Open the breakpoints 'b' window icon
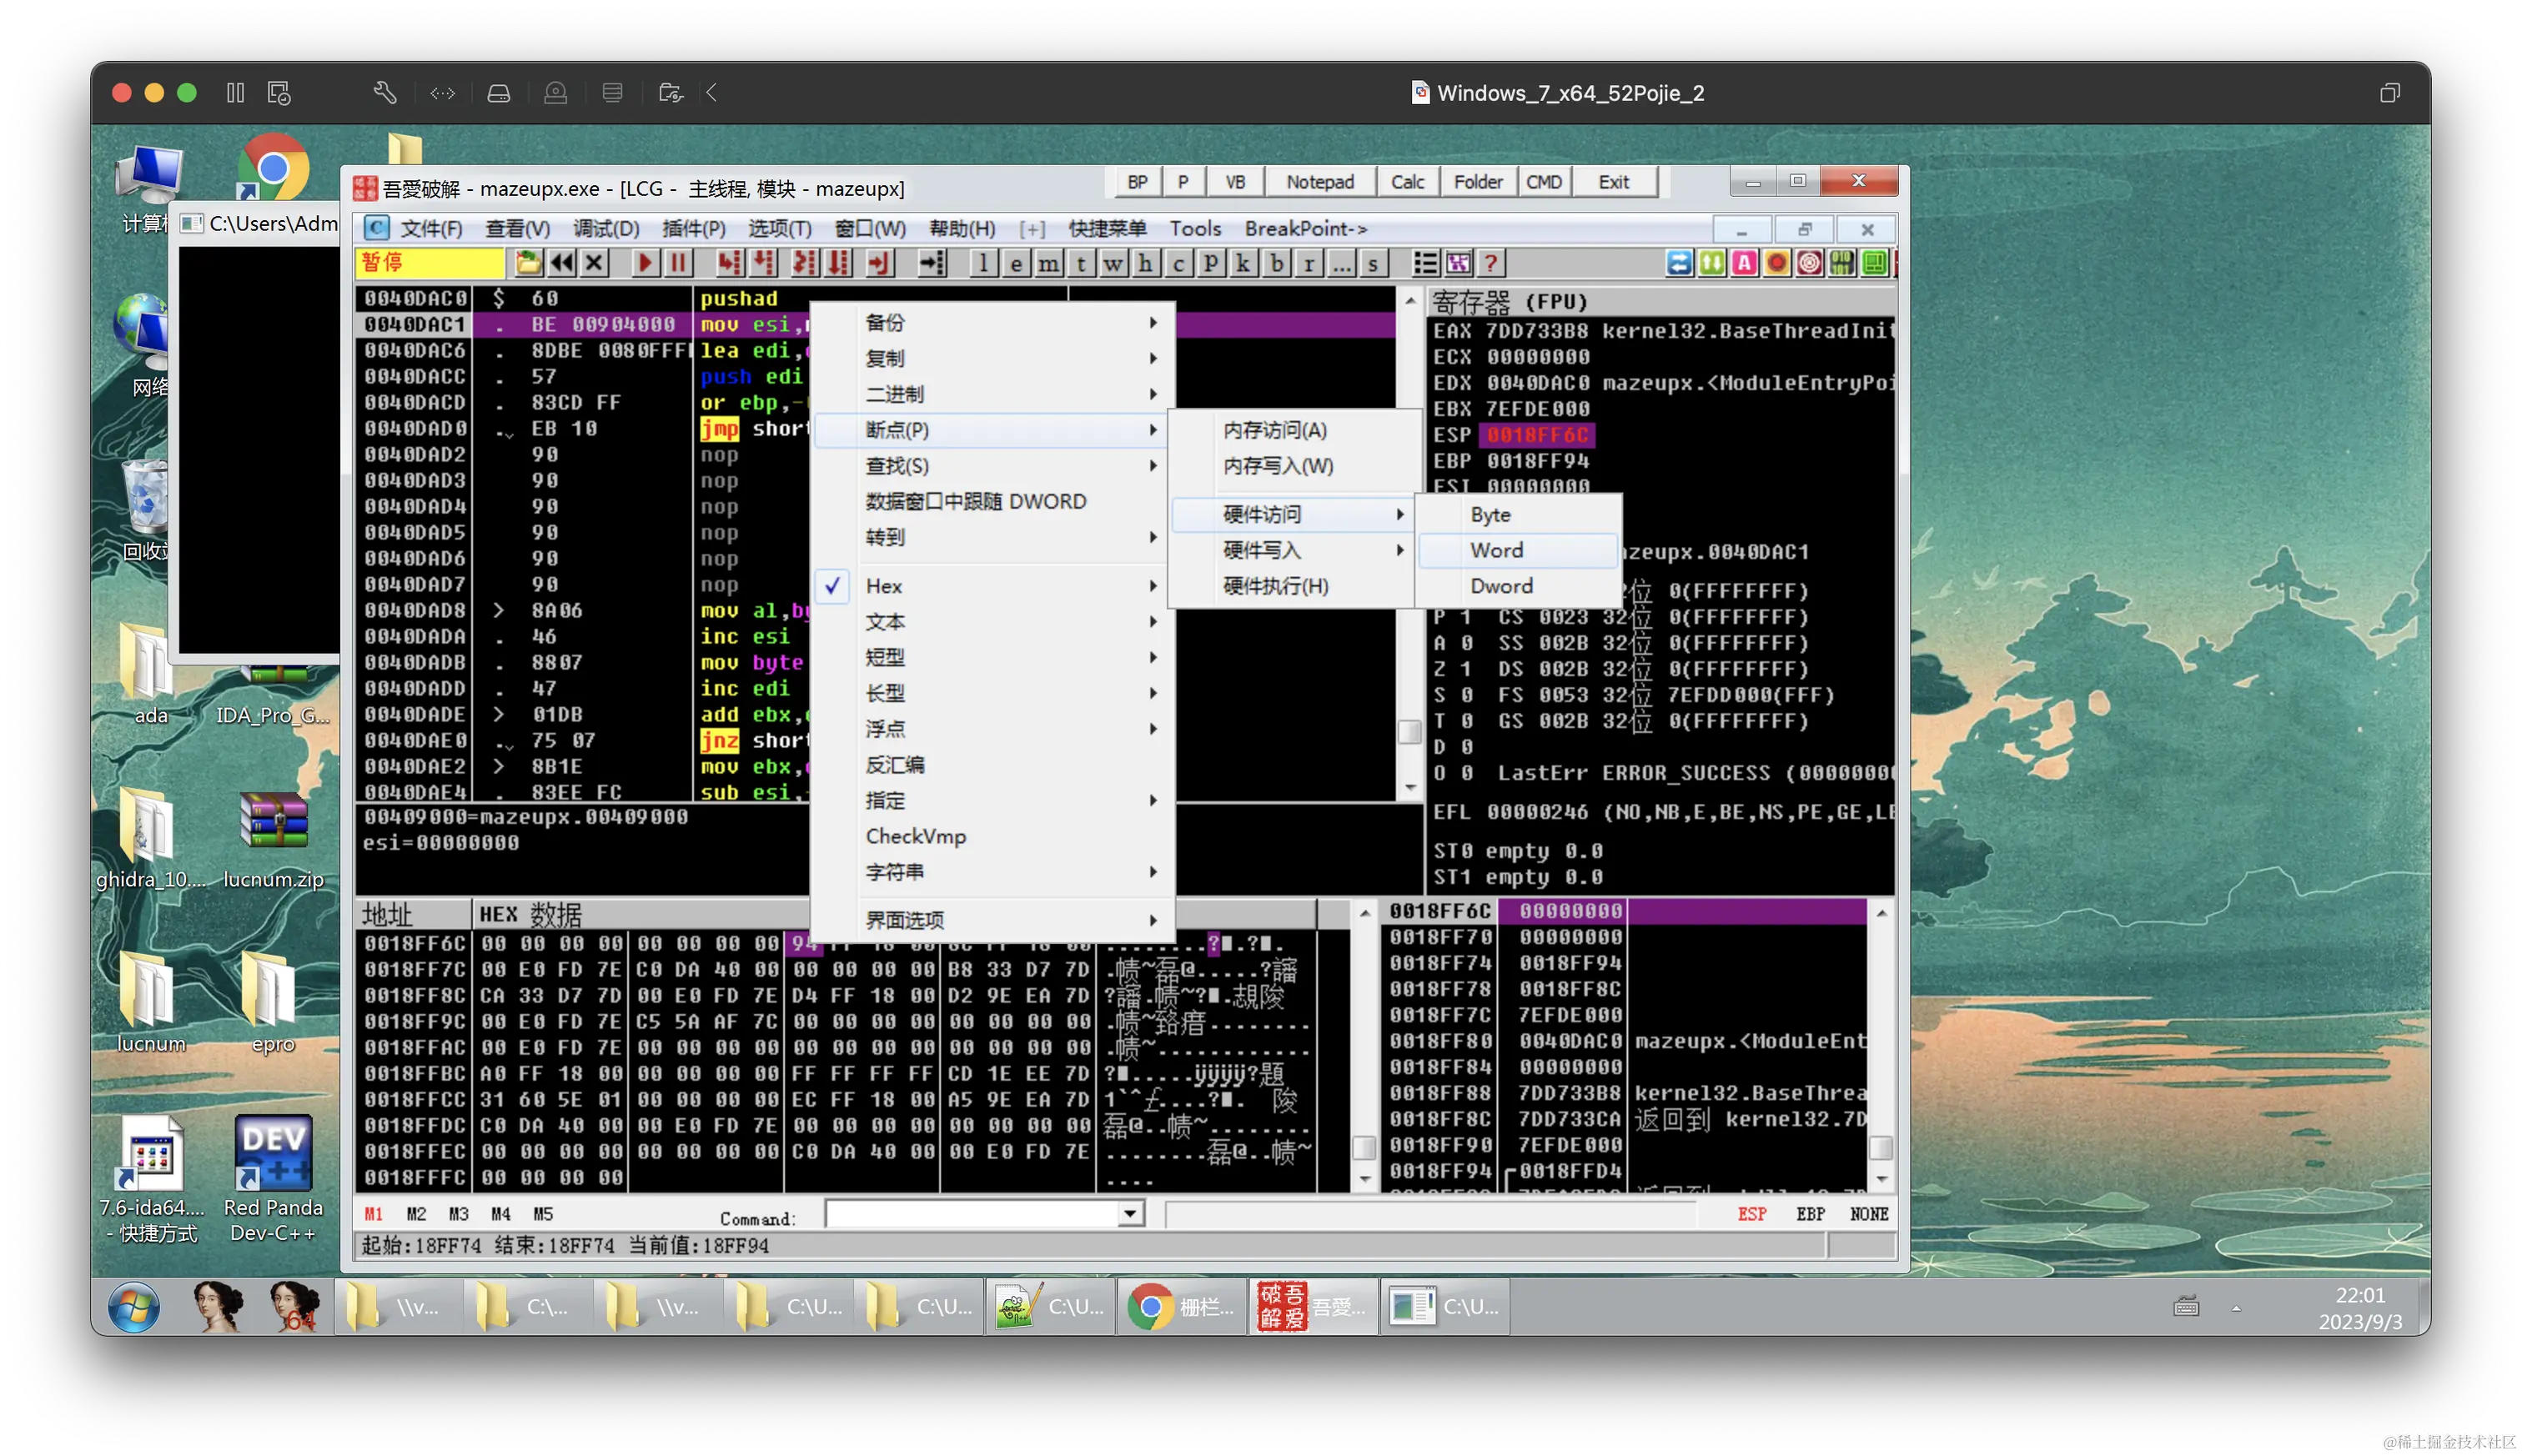The height and width of the screenshot is (1456, 2522). tap(1275, 263)
